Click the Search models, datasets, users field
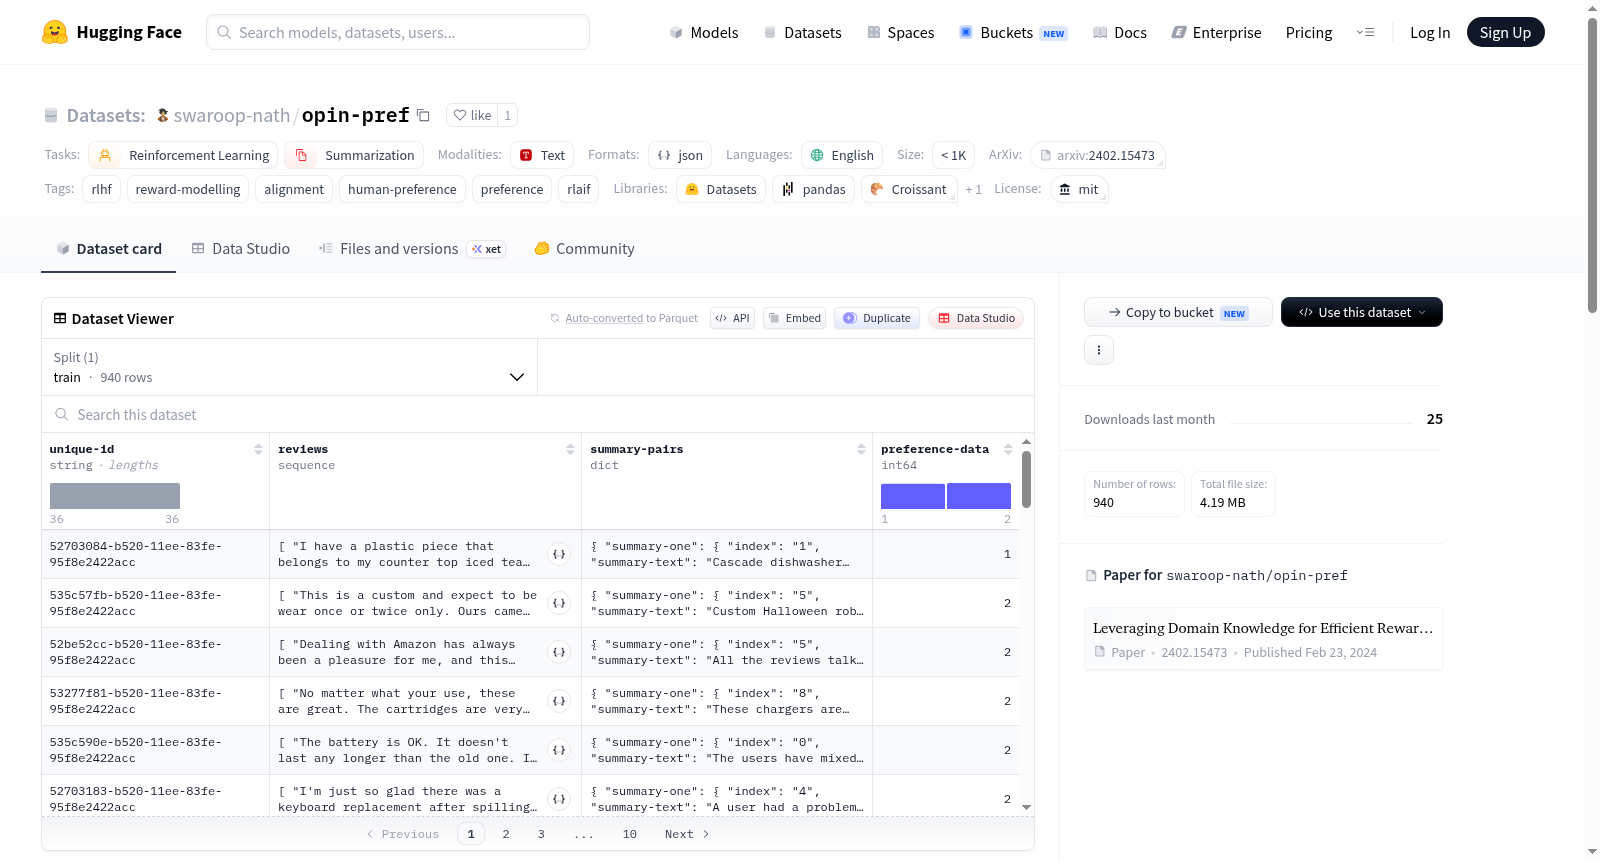 tap(398, 32)
